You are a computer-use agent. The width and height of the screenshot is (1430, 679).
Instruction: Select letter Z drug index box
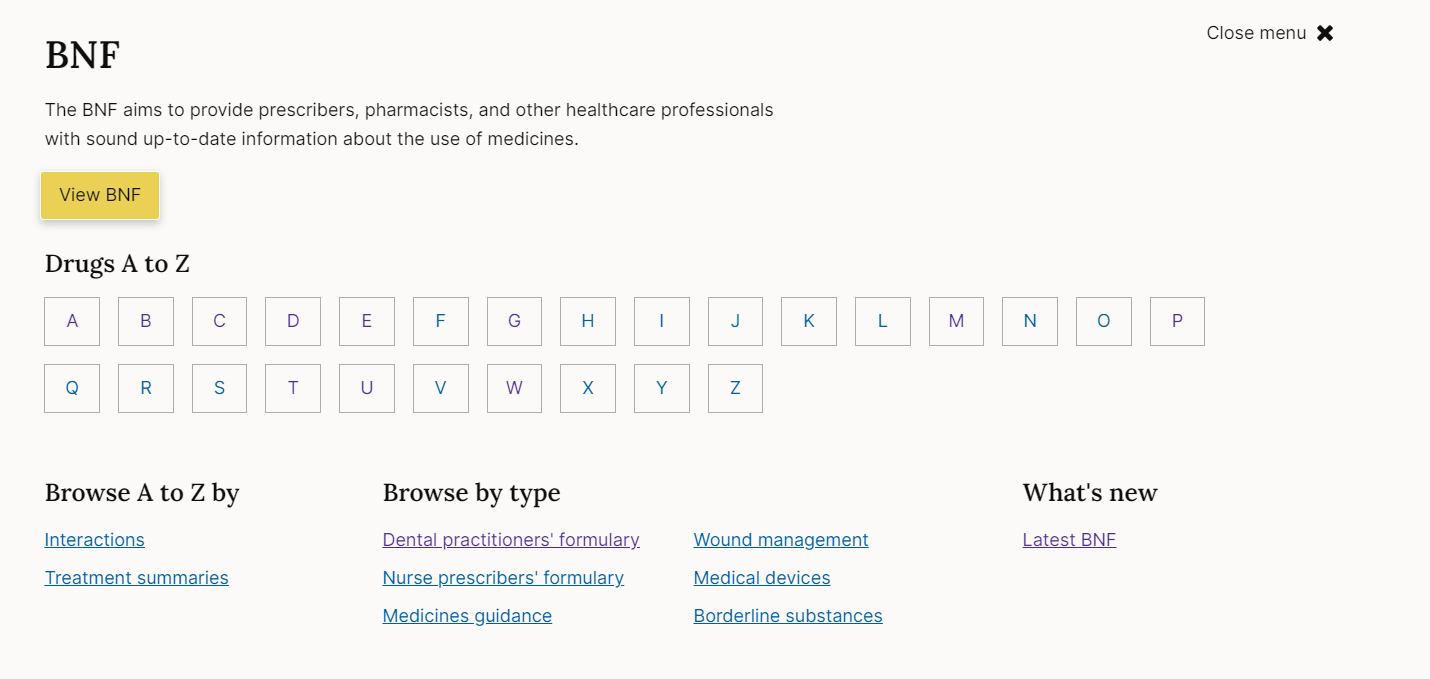pos(735,388)
